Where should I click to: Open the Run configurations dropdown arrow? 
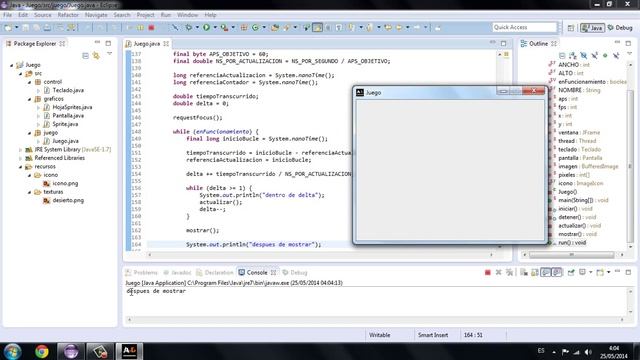point(215,28)
